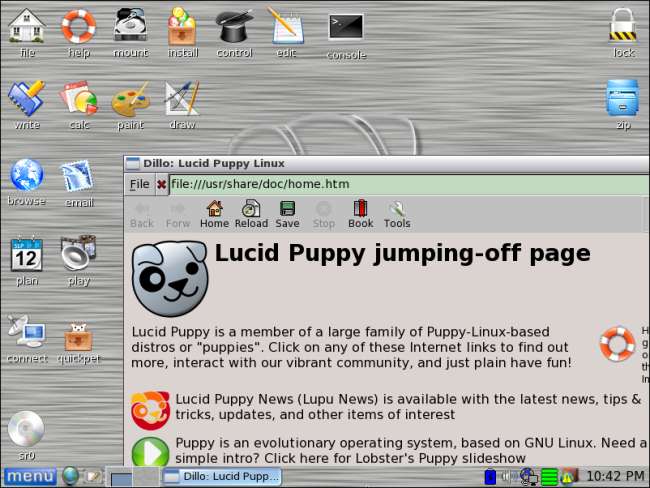This screenshot has width=650, height=488.
Task: Click the Back button in Dillo
Action: (x=142, y=214)
